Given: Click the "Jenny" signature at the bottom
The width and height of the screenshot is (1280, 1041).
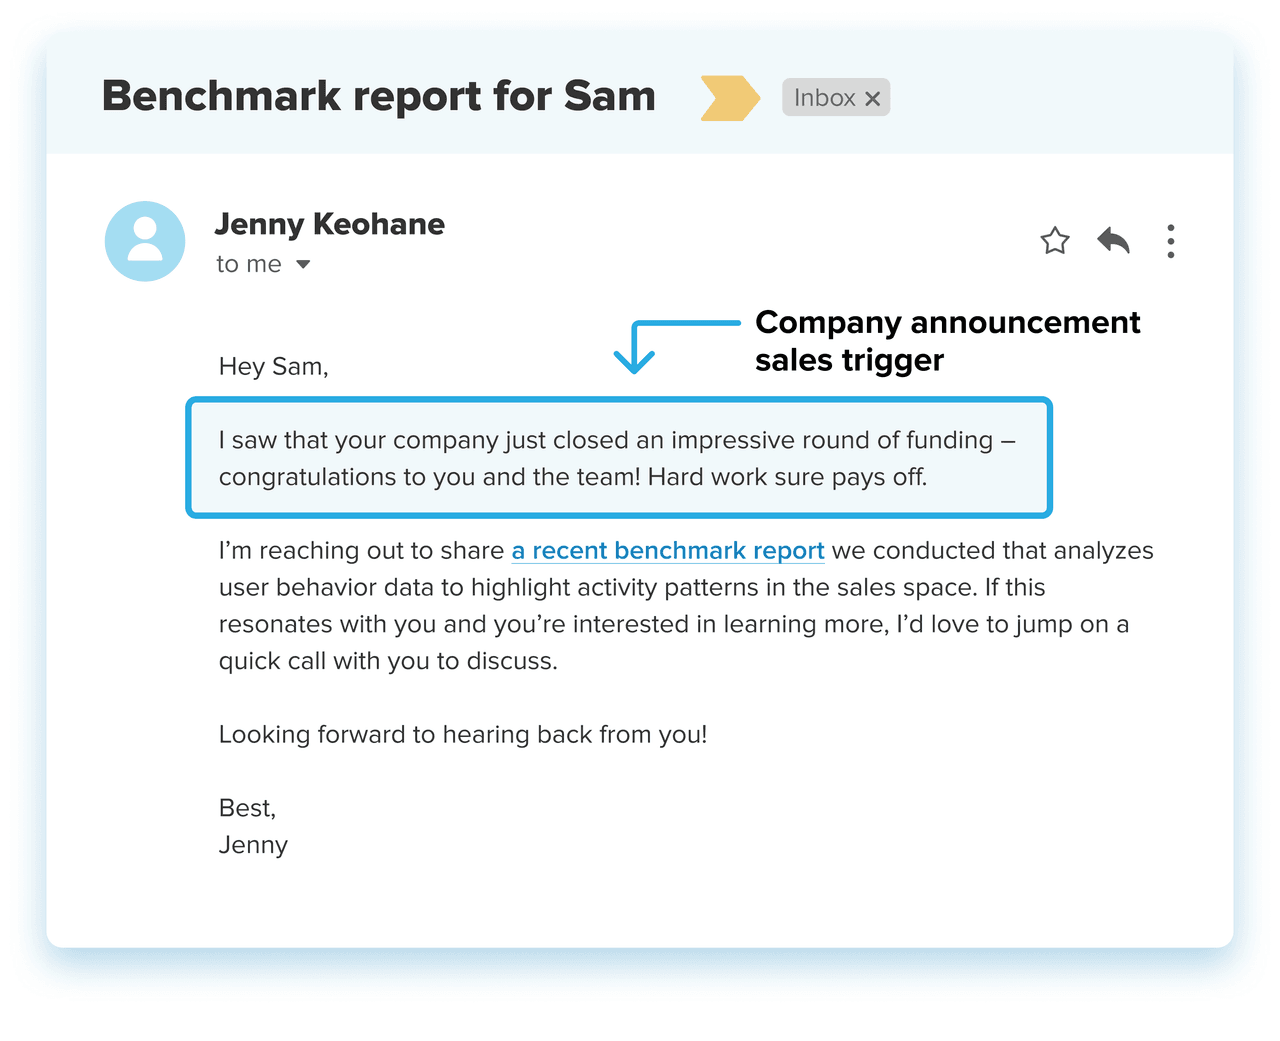Looking at the screenshot, I should coord(253,846).
